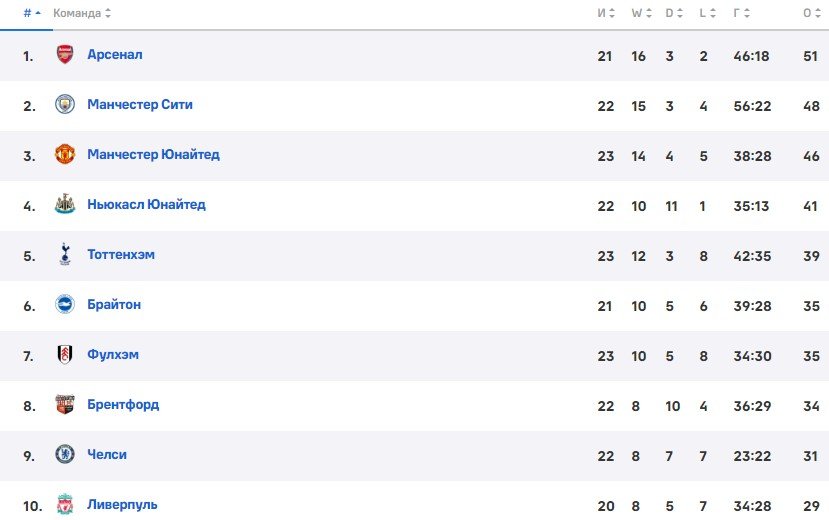Sort table by Команда column
The width and height of the screenshot is (829, 520).
point(81,13)
